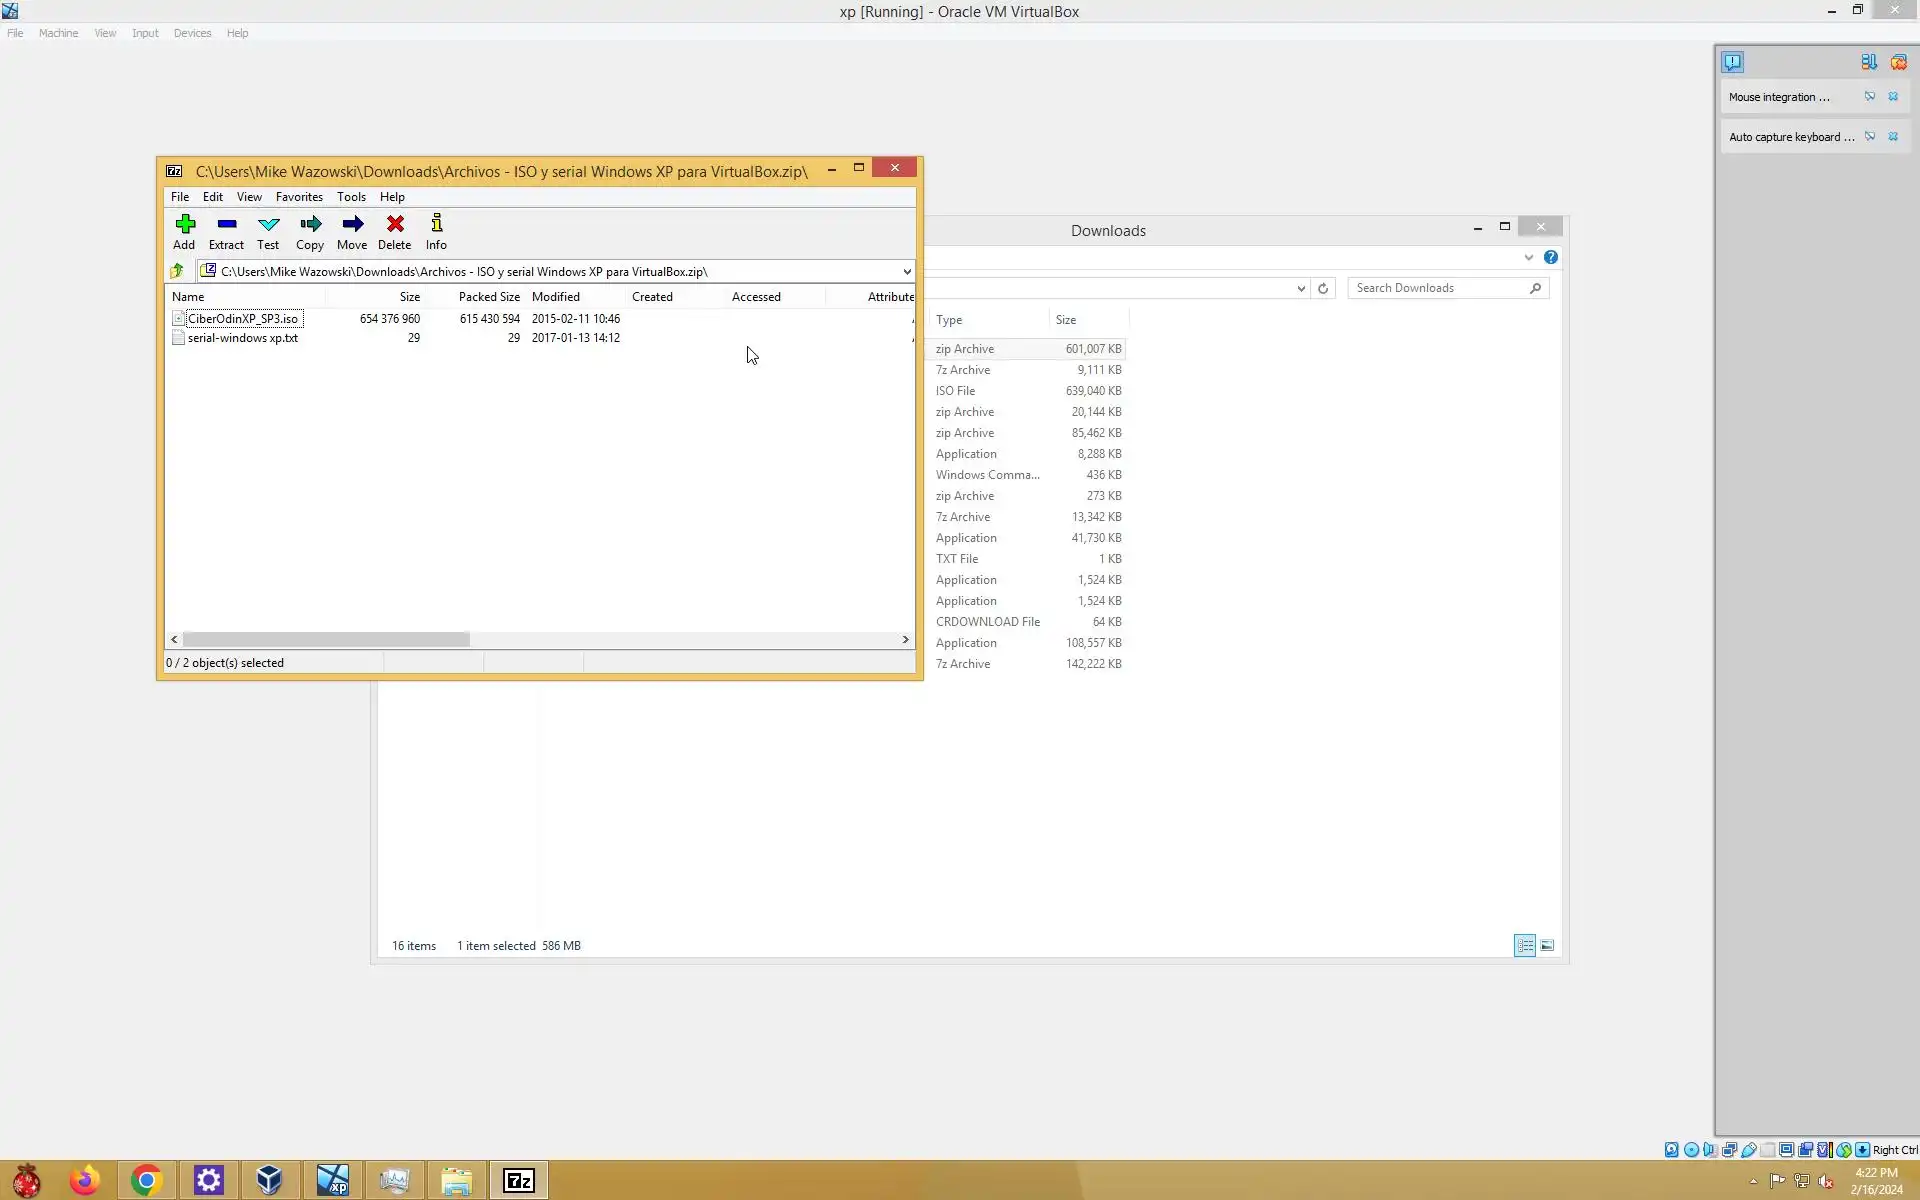
Task: Switch to the large thumbnails view
Action: [1547, 945]
